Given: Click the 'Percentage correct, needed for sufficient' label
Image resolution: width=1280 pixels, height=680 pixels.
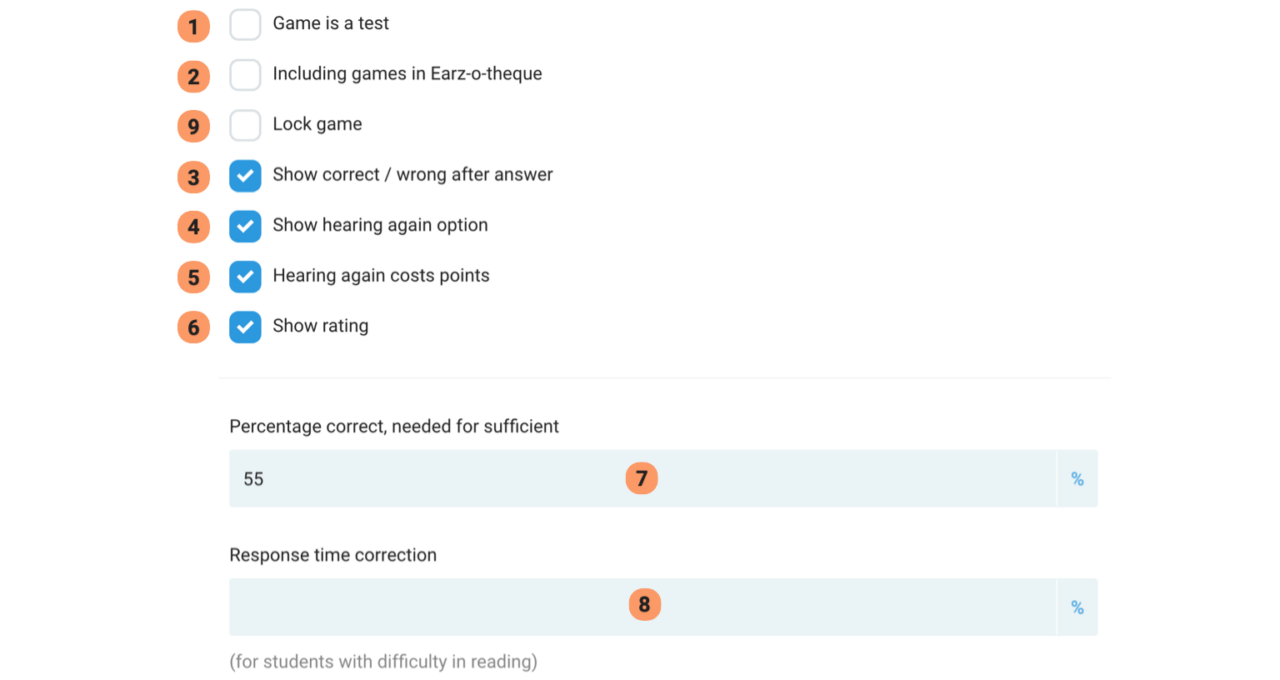Looking at the screenshot, I should [394, 426].
